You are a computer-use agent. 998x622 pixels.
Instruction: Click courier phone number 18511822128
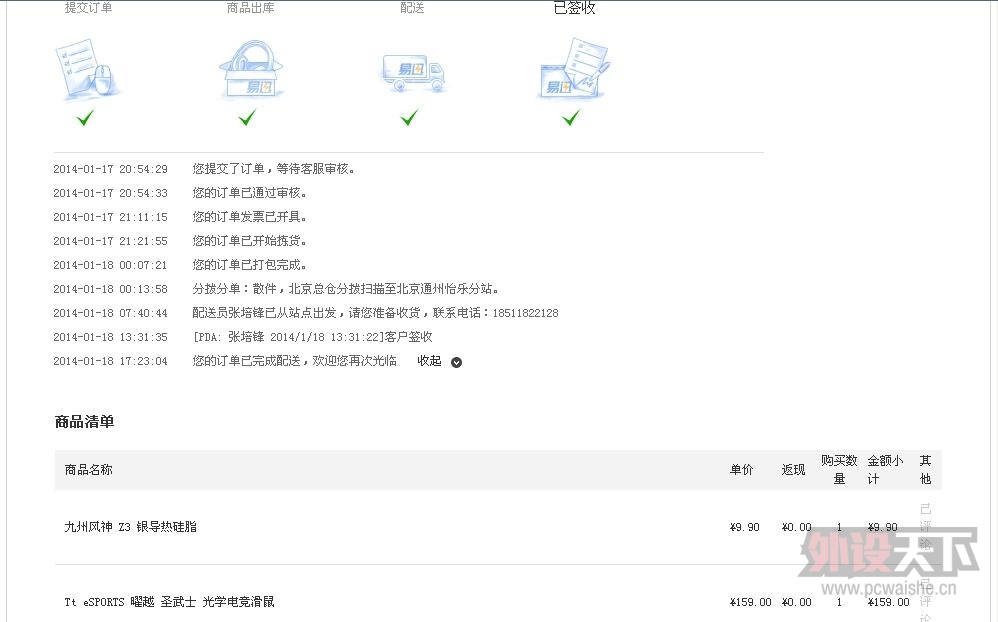pos(525,313)
